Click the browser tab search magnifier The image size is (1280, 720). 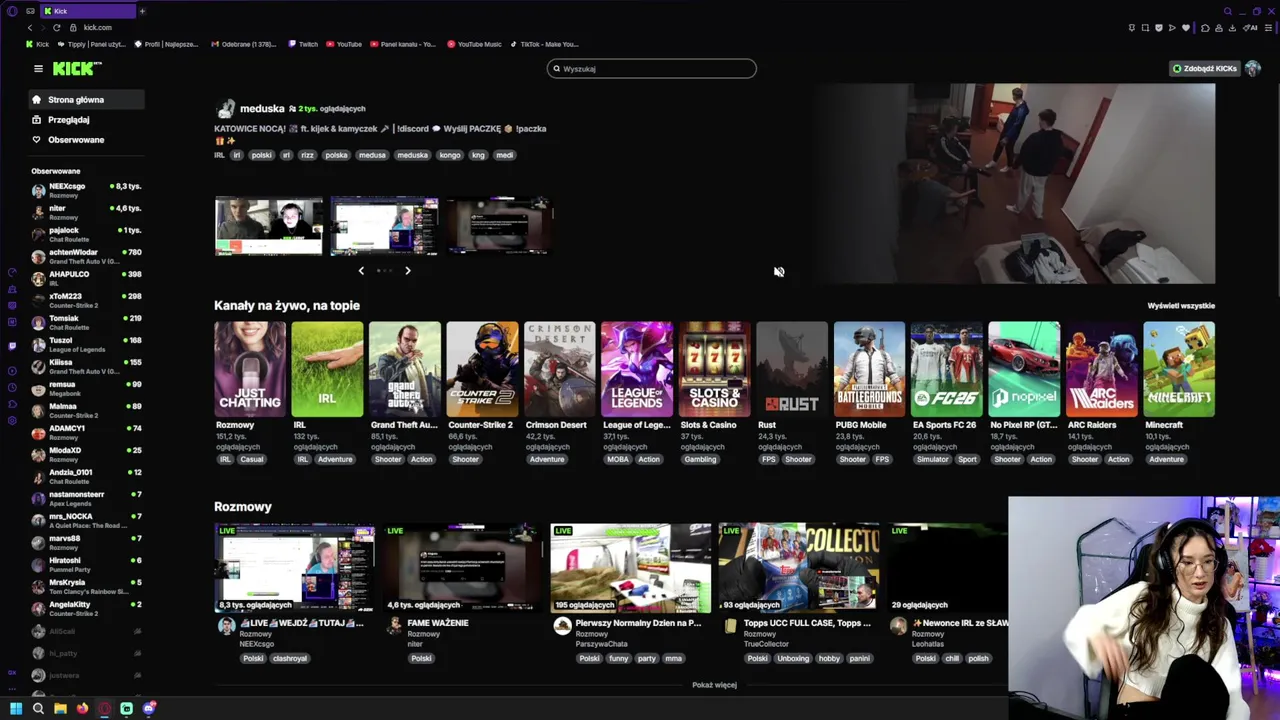pos(1228,11)
